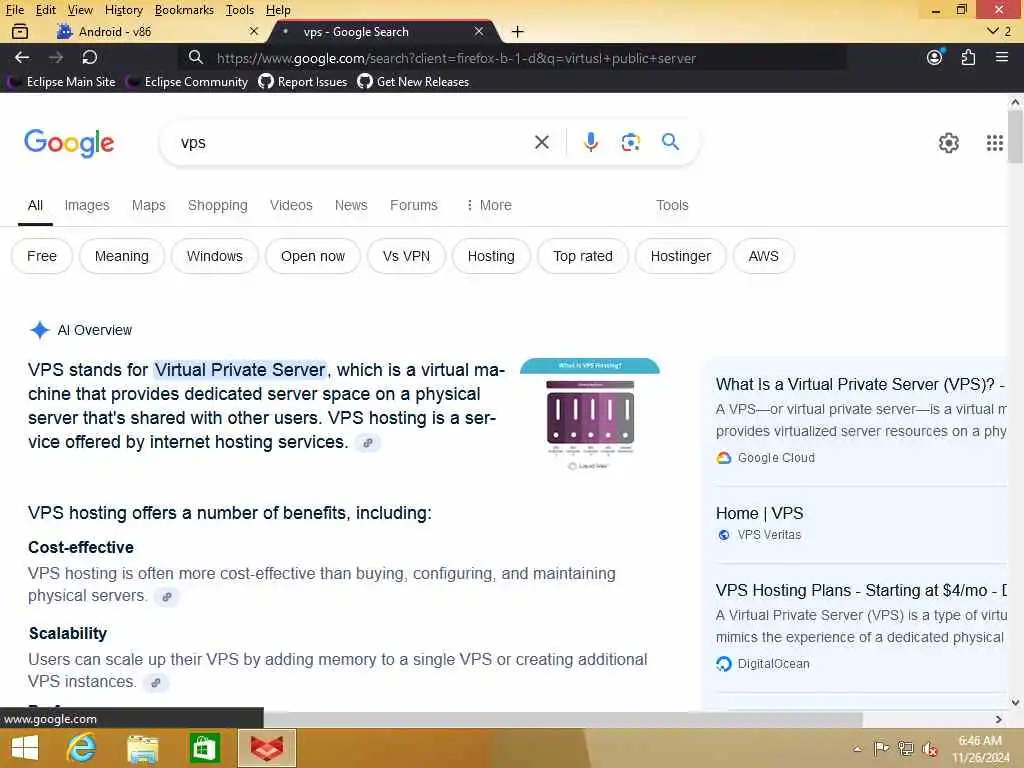Screen dimensions: 1024x768
Task: Search by image with Google Lens icon
Action: [630, 142]
